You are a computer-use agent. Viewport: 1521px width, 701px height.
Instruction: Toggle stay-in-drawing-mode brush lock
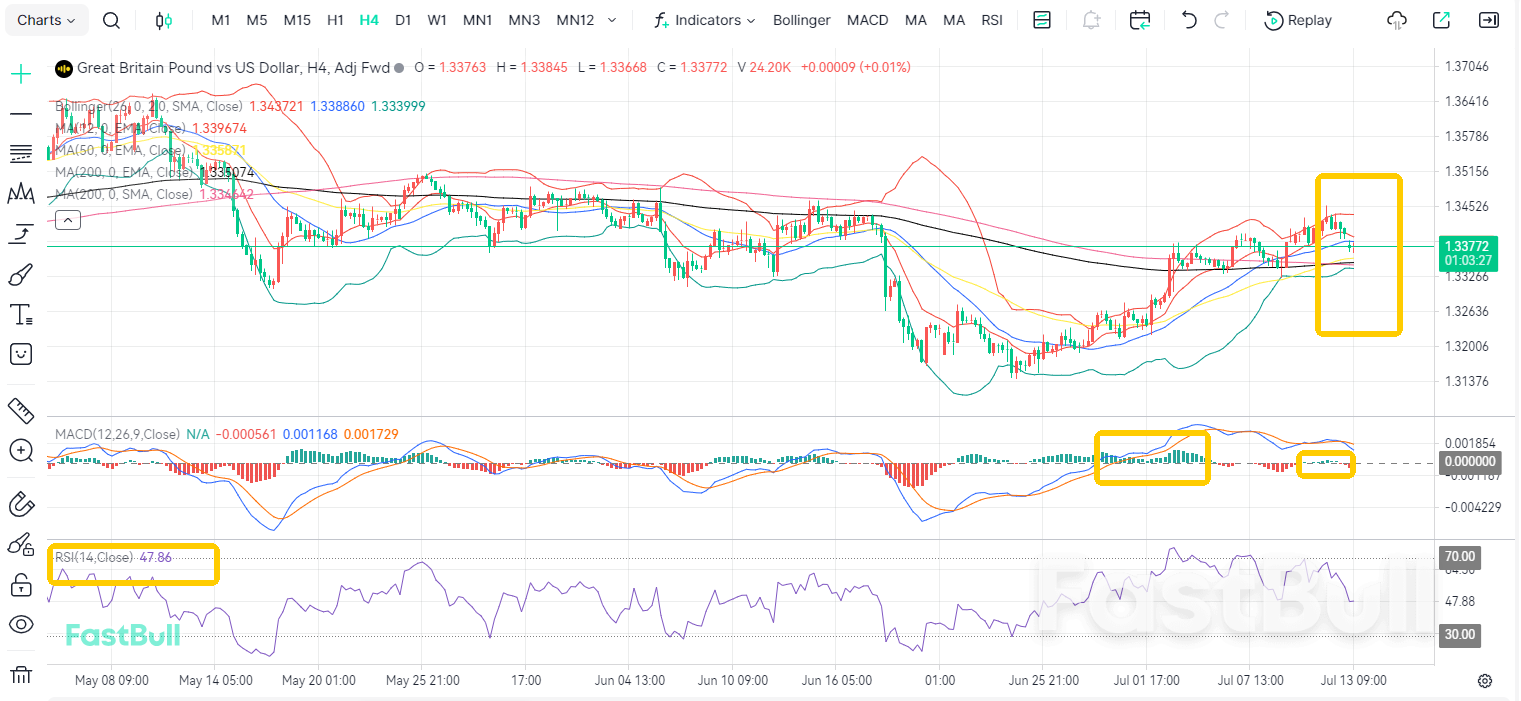click(x=21, y=544)
